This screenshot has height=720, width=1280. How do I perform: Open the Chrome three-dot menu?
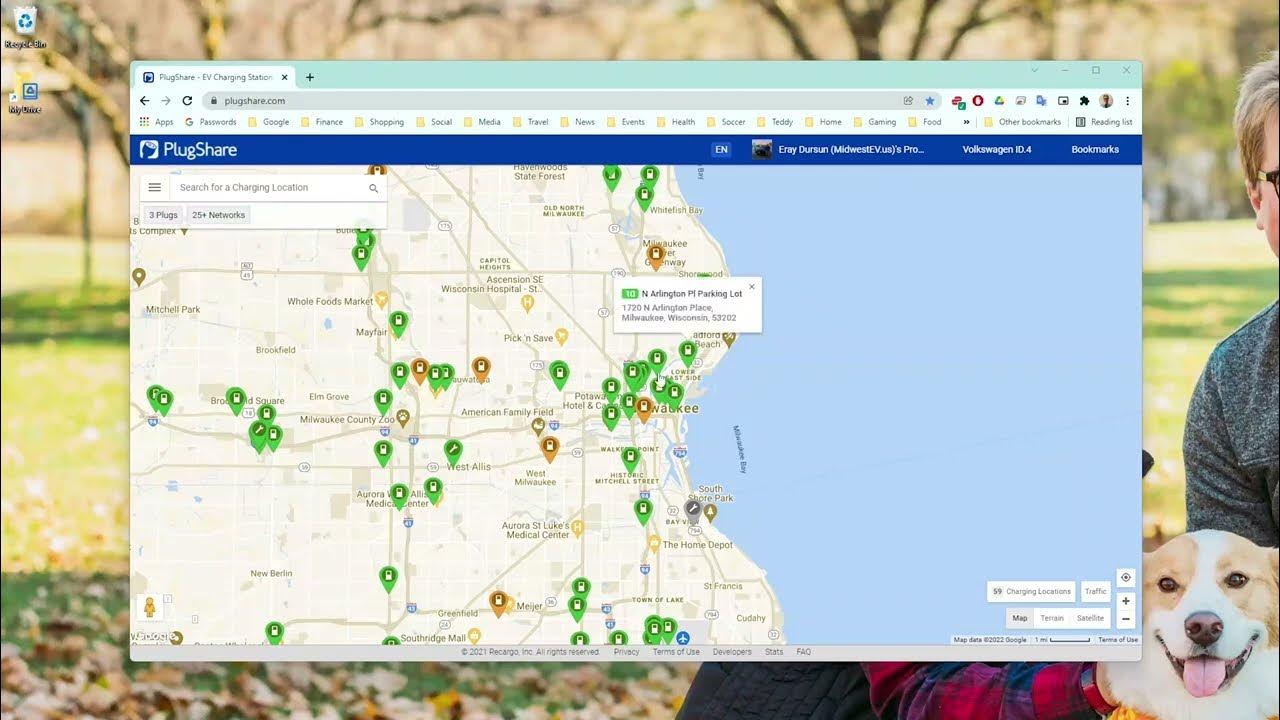pyautogui.click(x=1127, y=101)
